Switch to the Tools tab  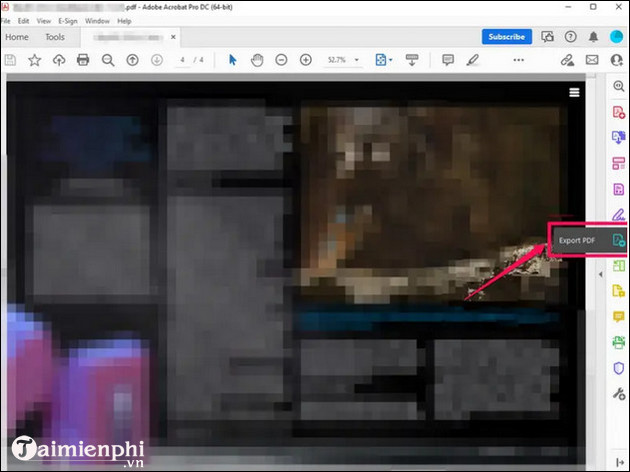54,37
